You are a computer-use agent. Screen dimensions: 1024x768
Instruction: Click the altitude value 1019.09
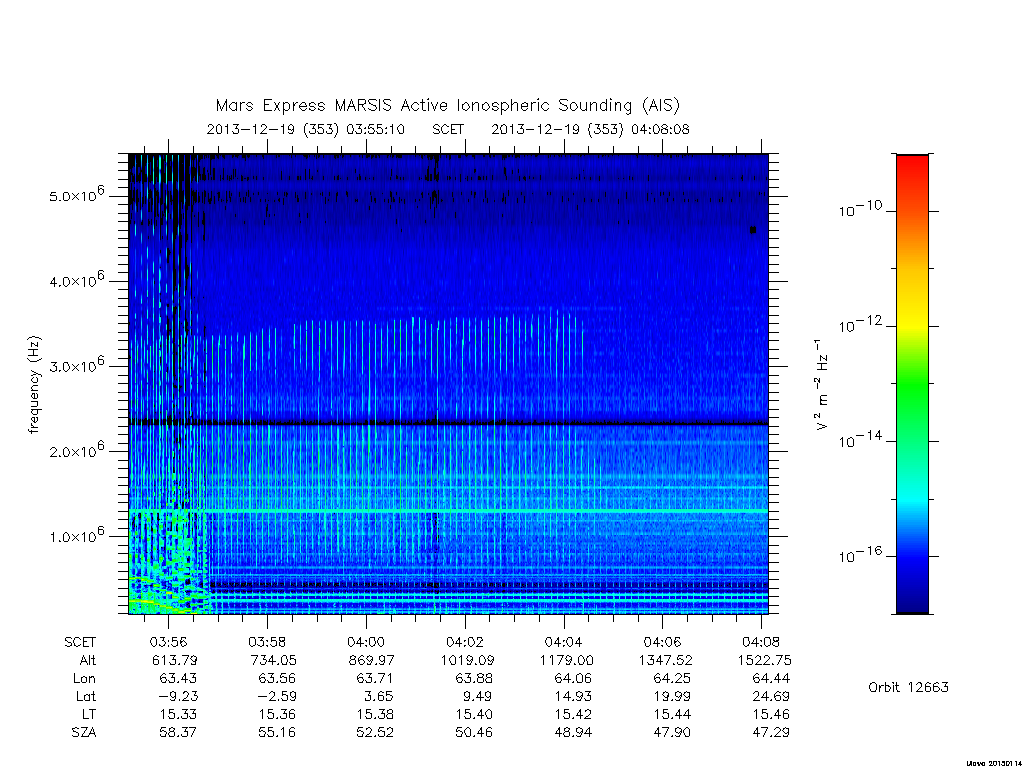[x=467, y=660]
